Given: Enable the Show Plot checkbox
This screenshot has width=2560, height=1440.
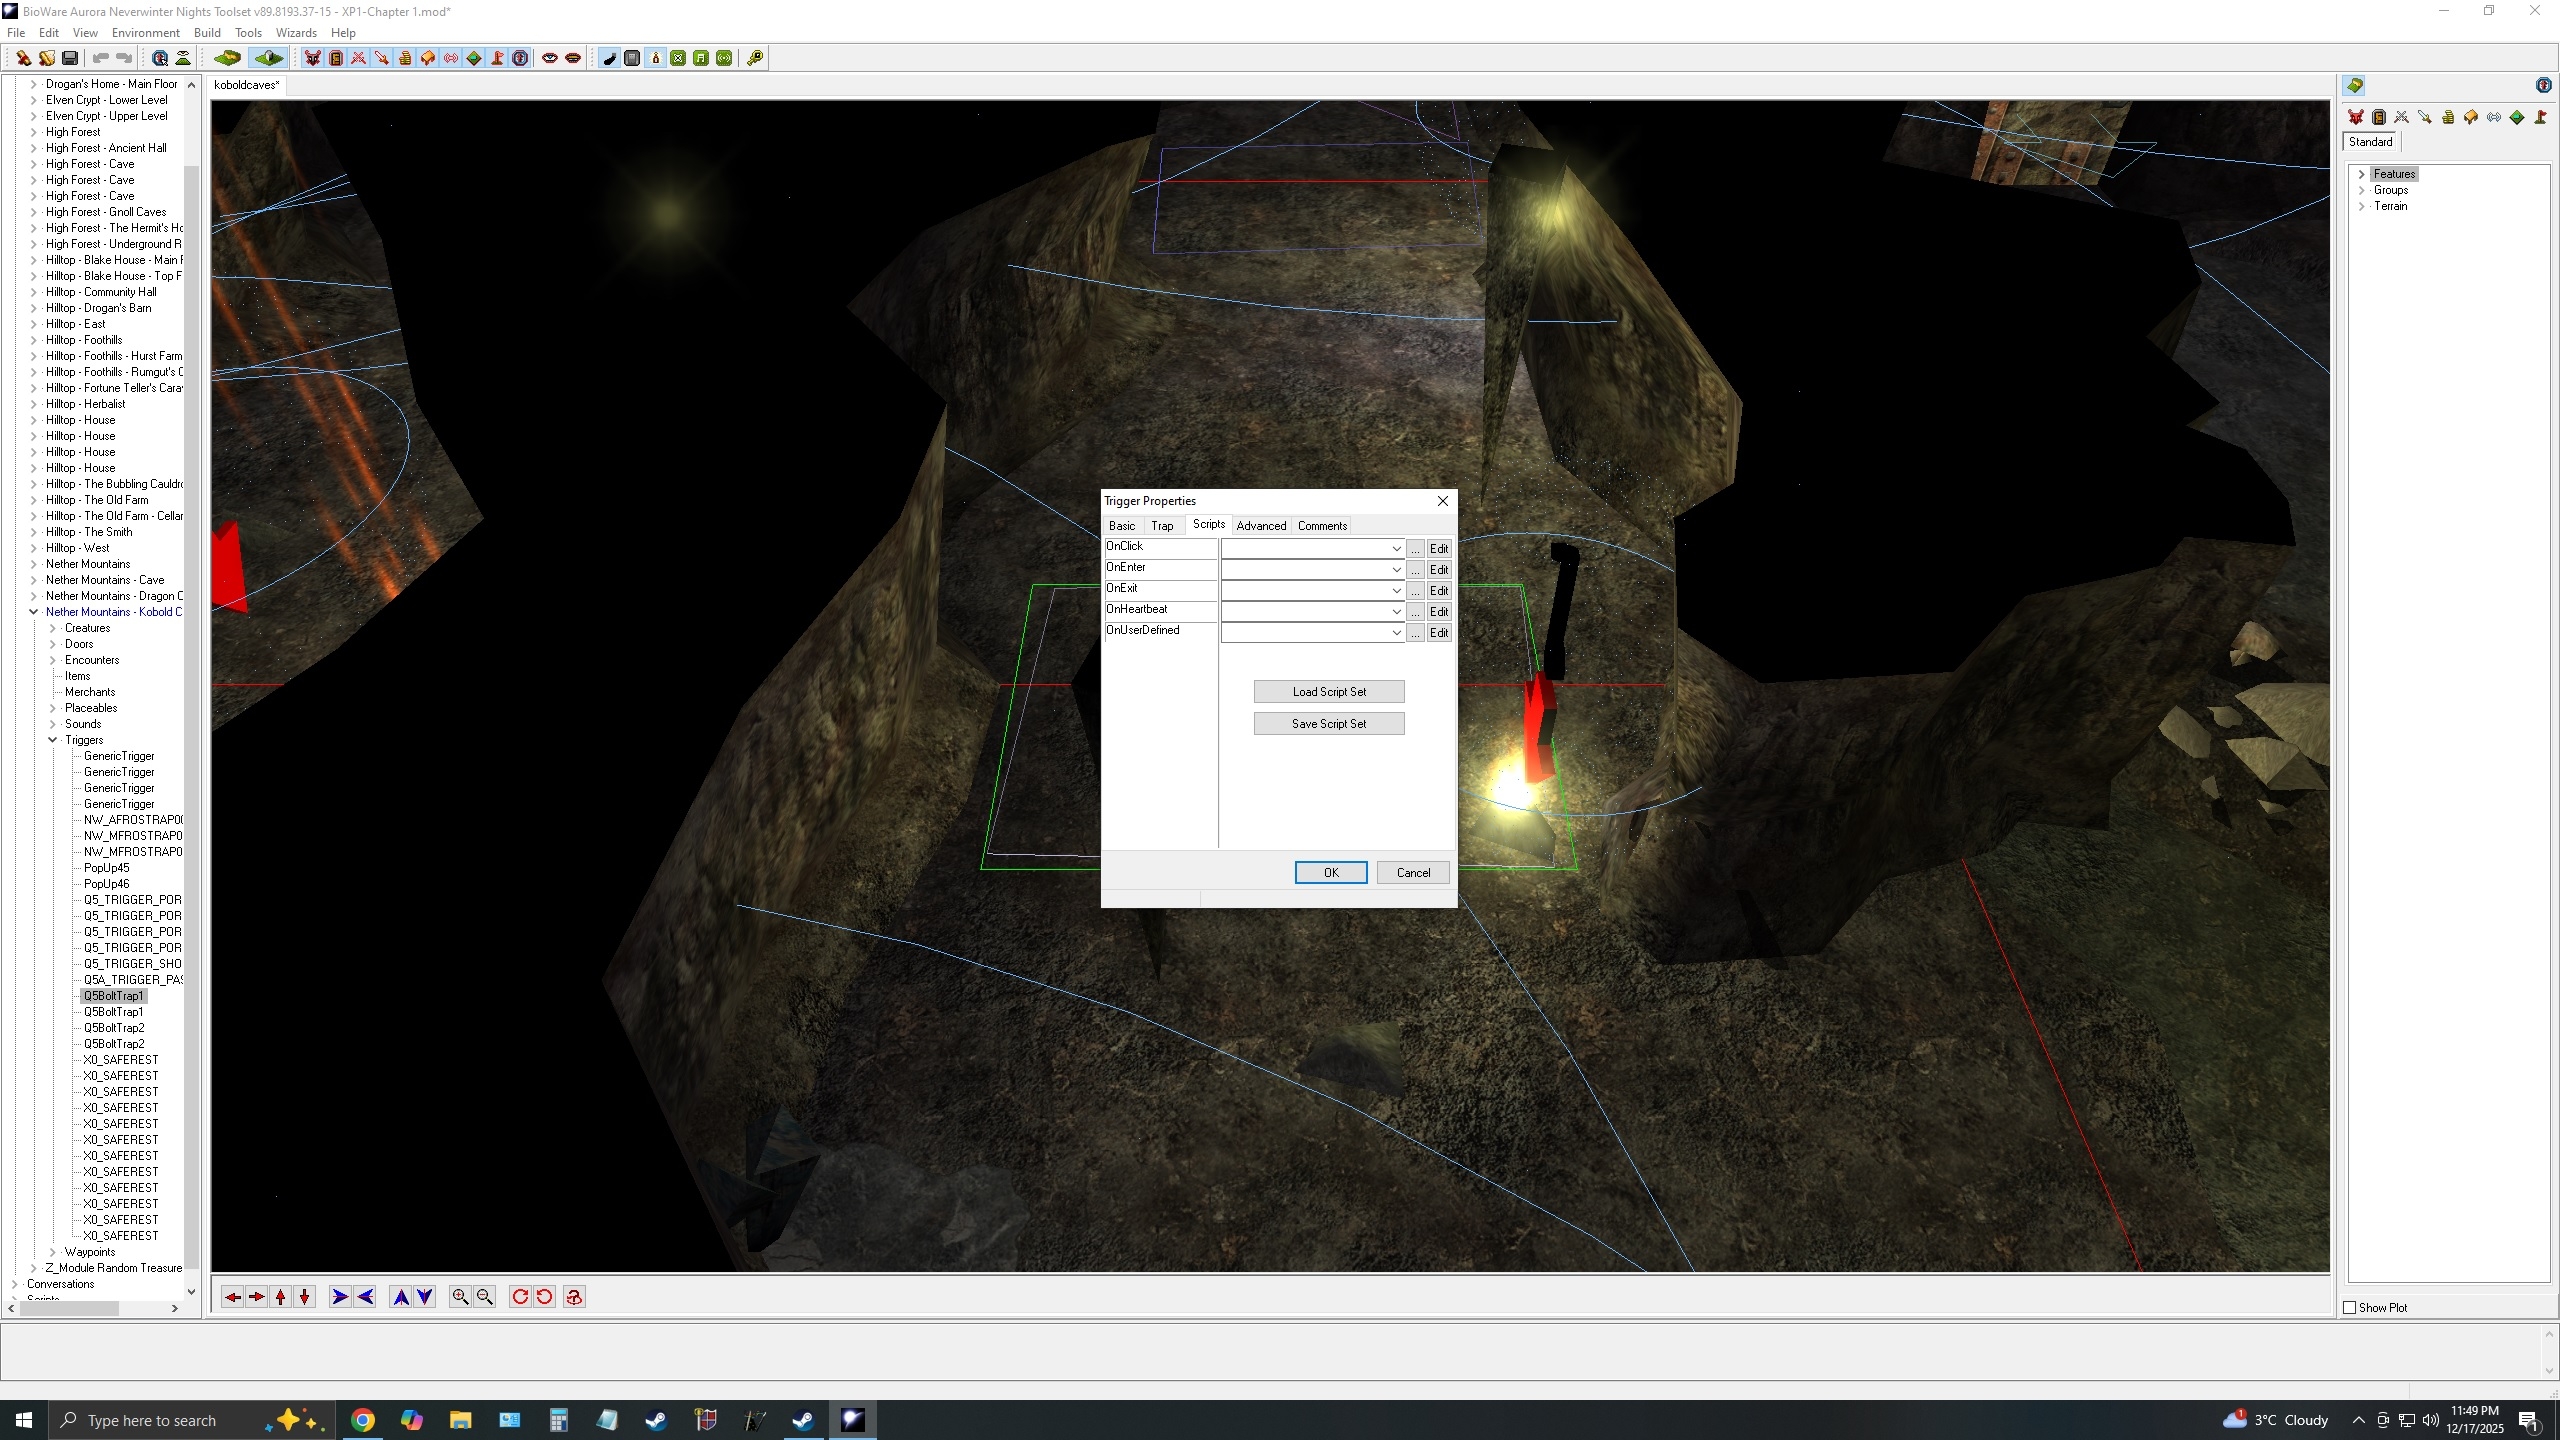Looking at the screenshot, I should coord(2350,1307).
